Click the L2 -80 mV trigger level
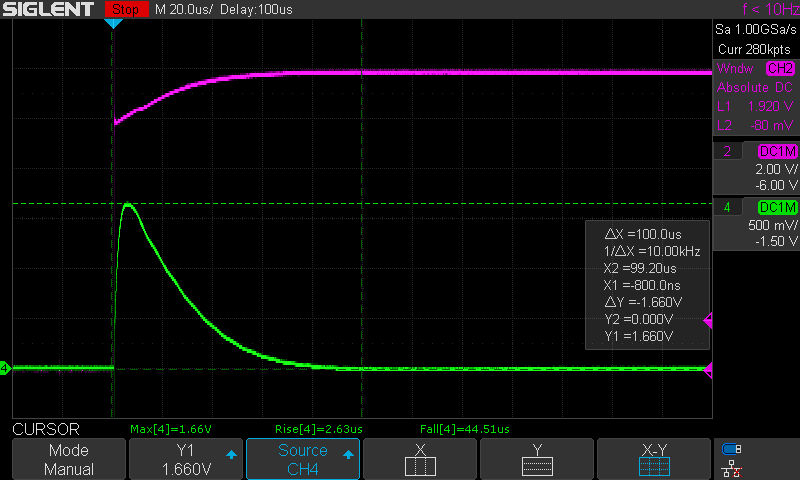Image resolution: width=800 pixels, height=480 pixels. click(755, 125)
